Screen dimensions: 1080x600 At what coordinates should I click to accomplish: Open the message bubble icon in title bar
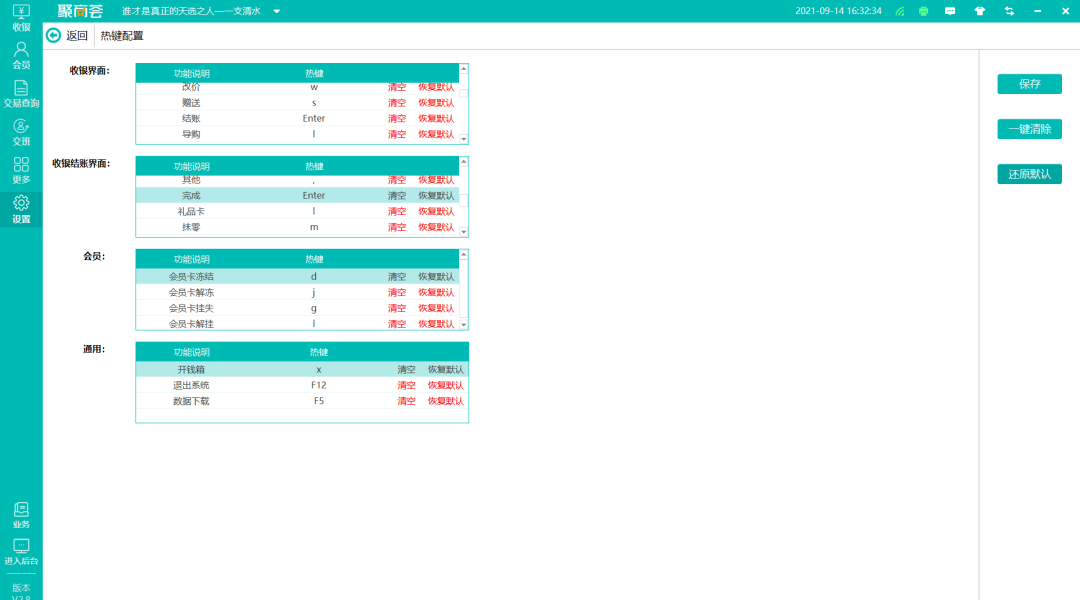coord(950,11)
